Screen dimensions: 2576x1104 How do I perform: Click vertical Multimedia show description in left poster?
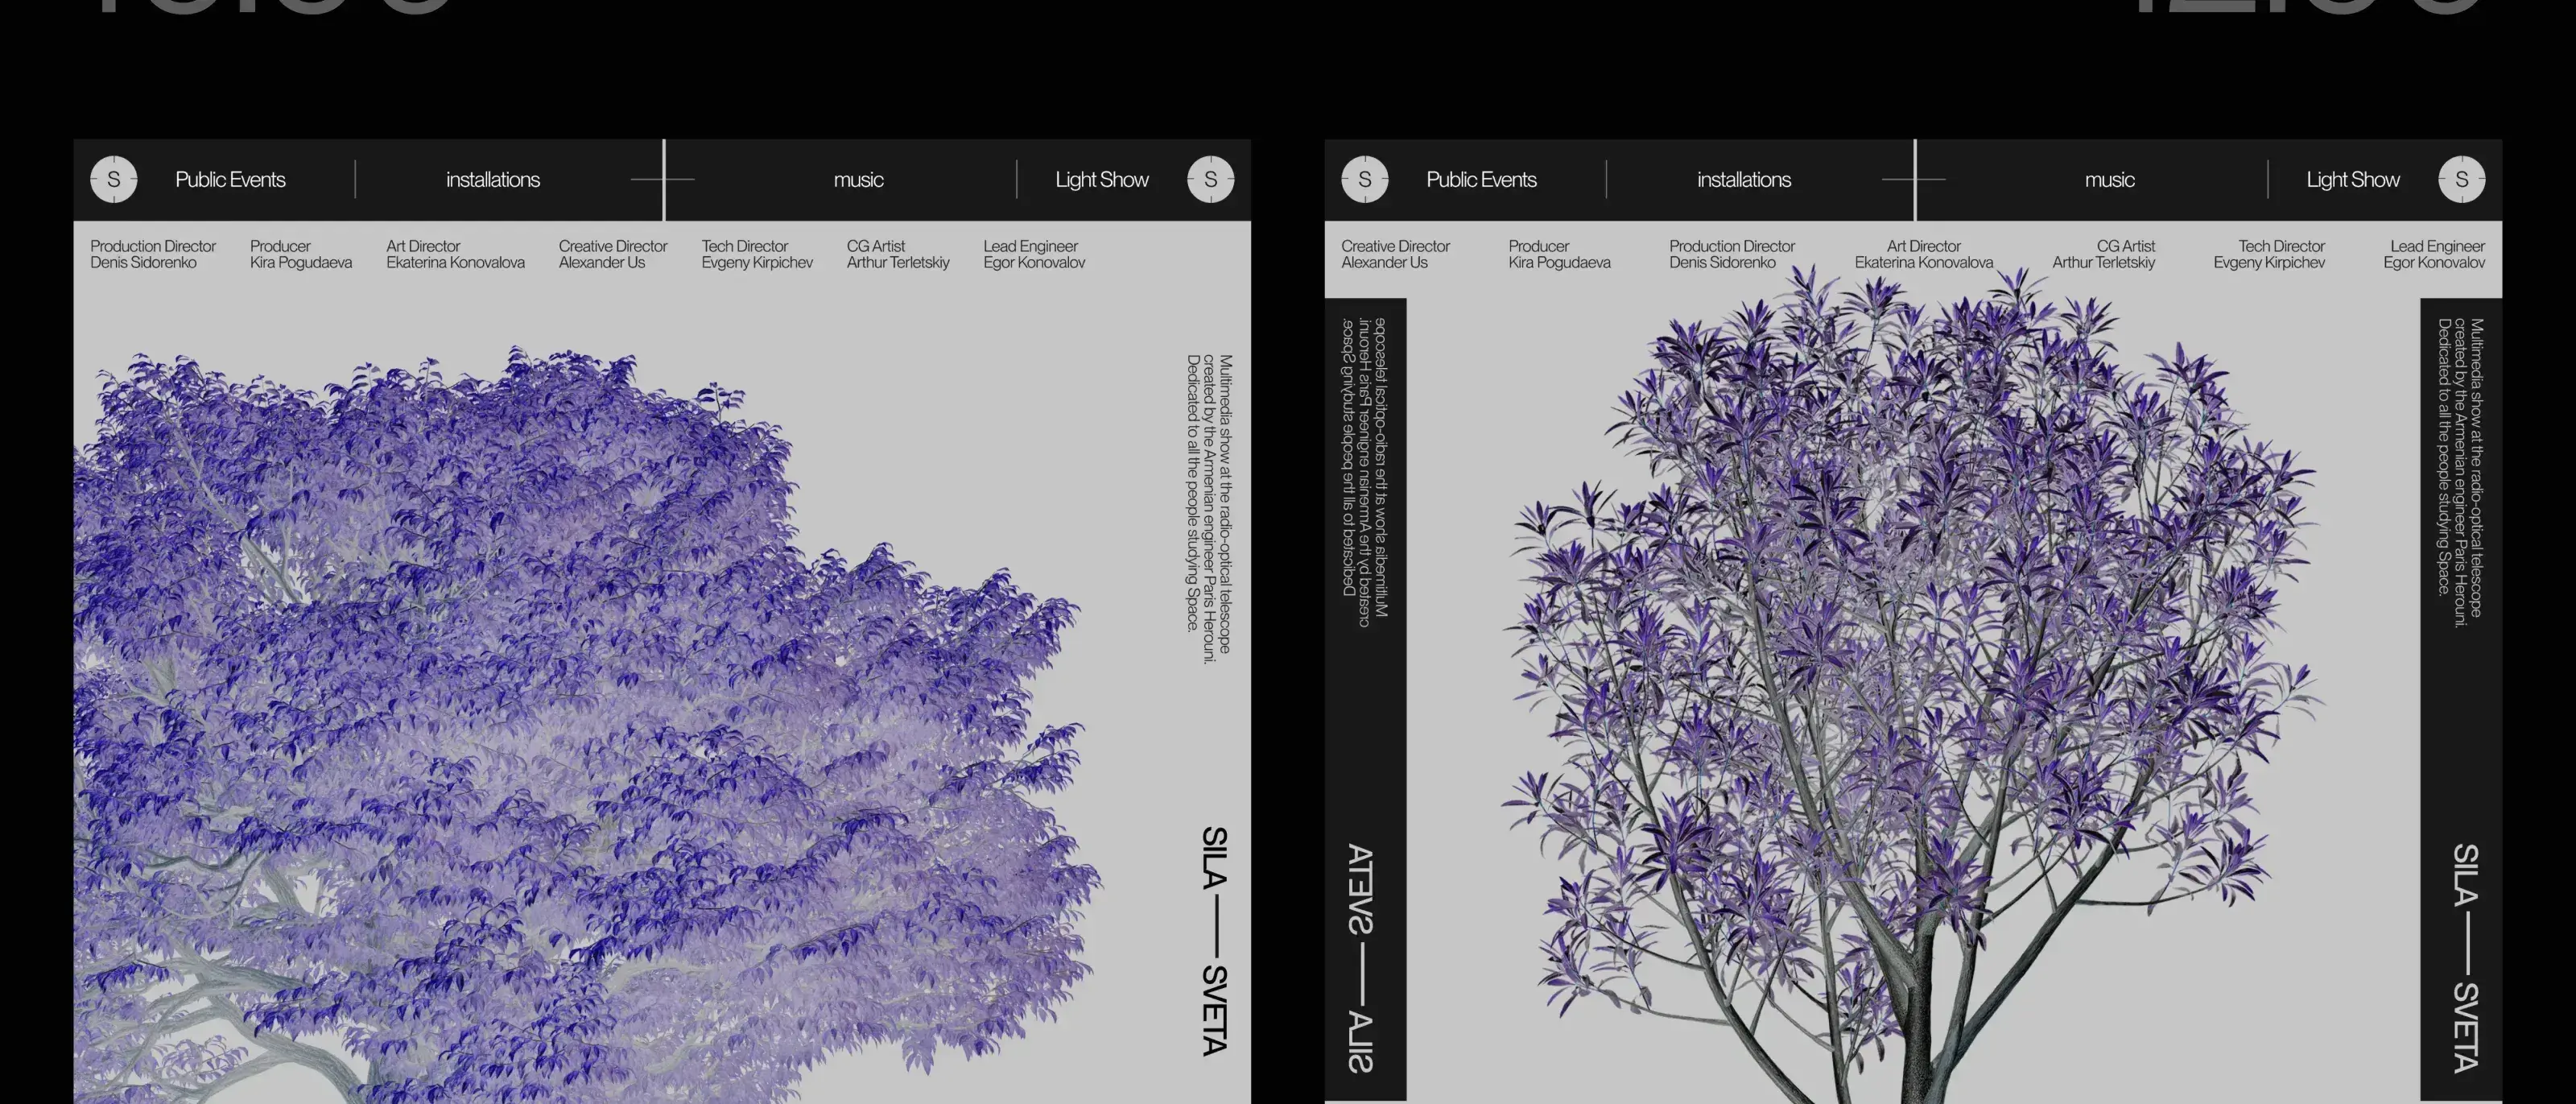click(1210, 507)
